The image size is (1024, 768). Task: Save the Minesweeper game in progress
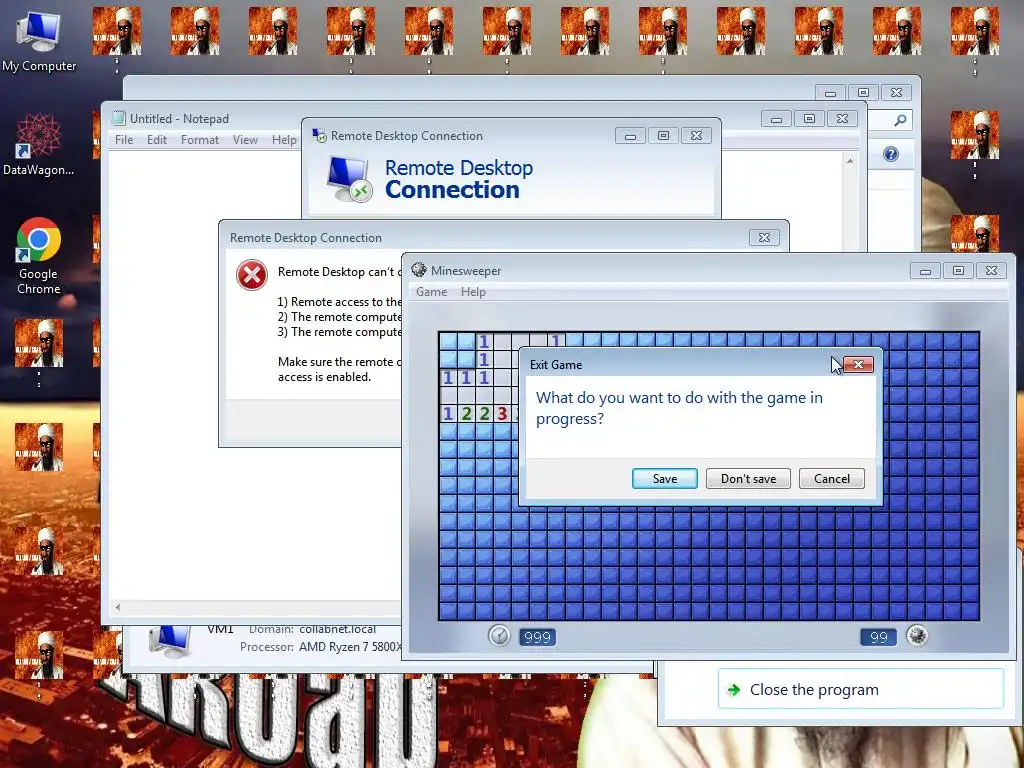pos(665,479)
